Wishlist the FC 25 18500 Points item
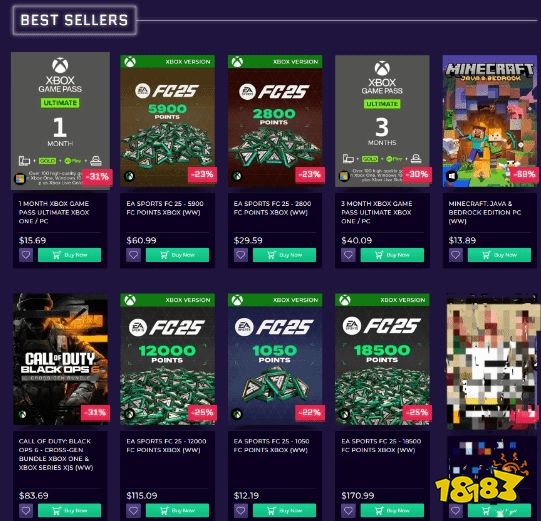Screen dimensions: 541x521 point(348,510)
